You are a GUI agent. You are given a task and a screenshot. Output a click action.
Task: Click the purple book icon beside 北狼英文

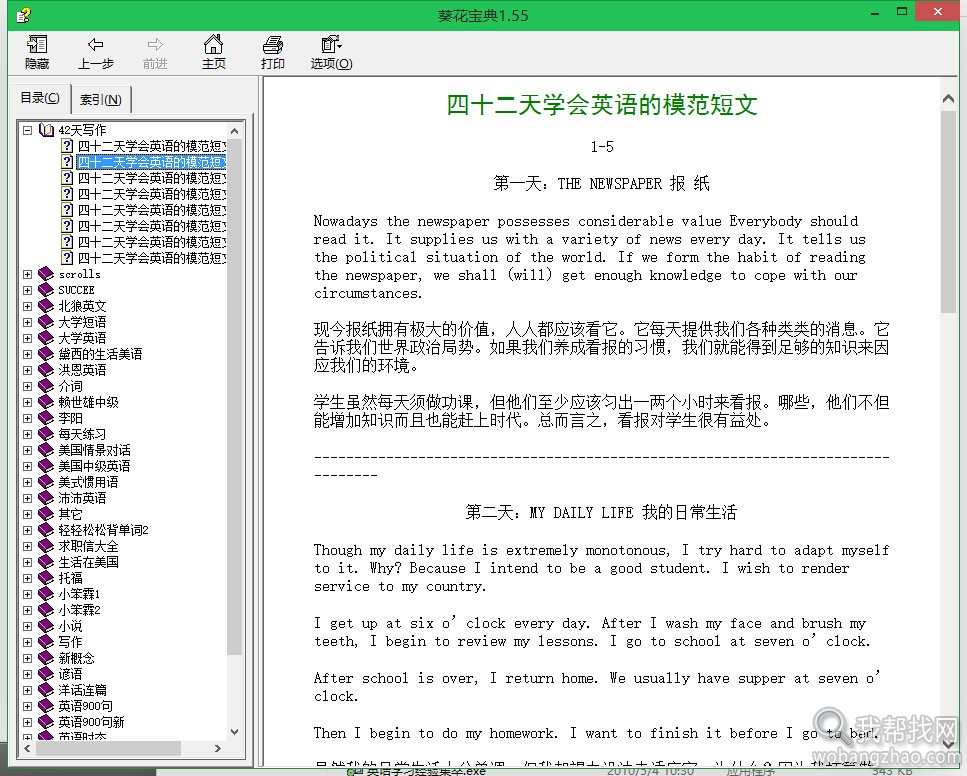click(46, 306)
